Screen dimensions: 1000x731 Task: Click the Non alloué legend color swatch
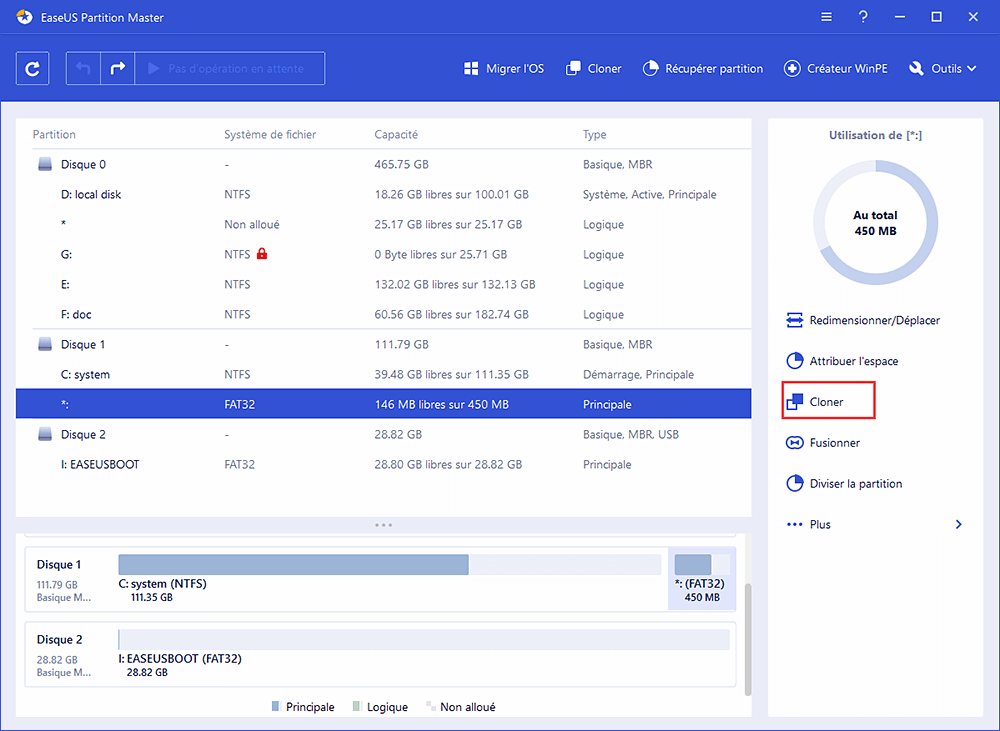point(430,706)
